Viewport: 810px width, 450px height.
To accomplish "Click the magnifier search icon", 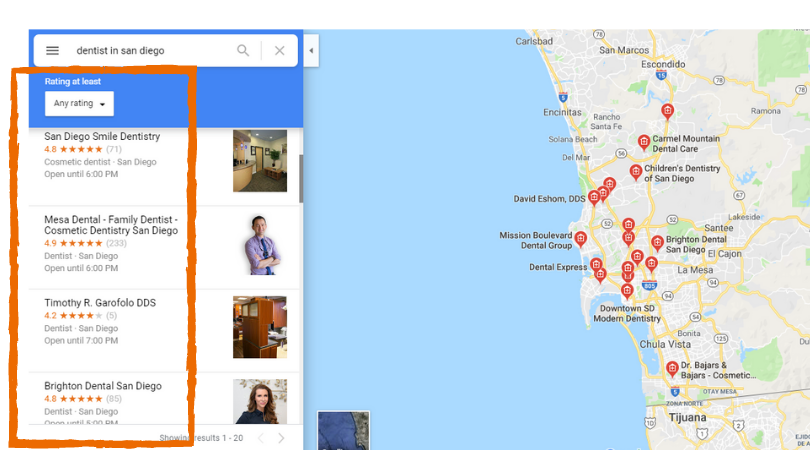I will coord(243,51).
